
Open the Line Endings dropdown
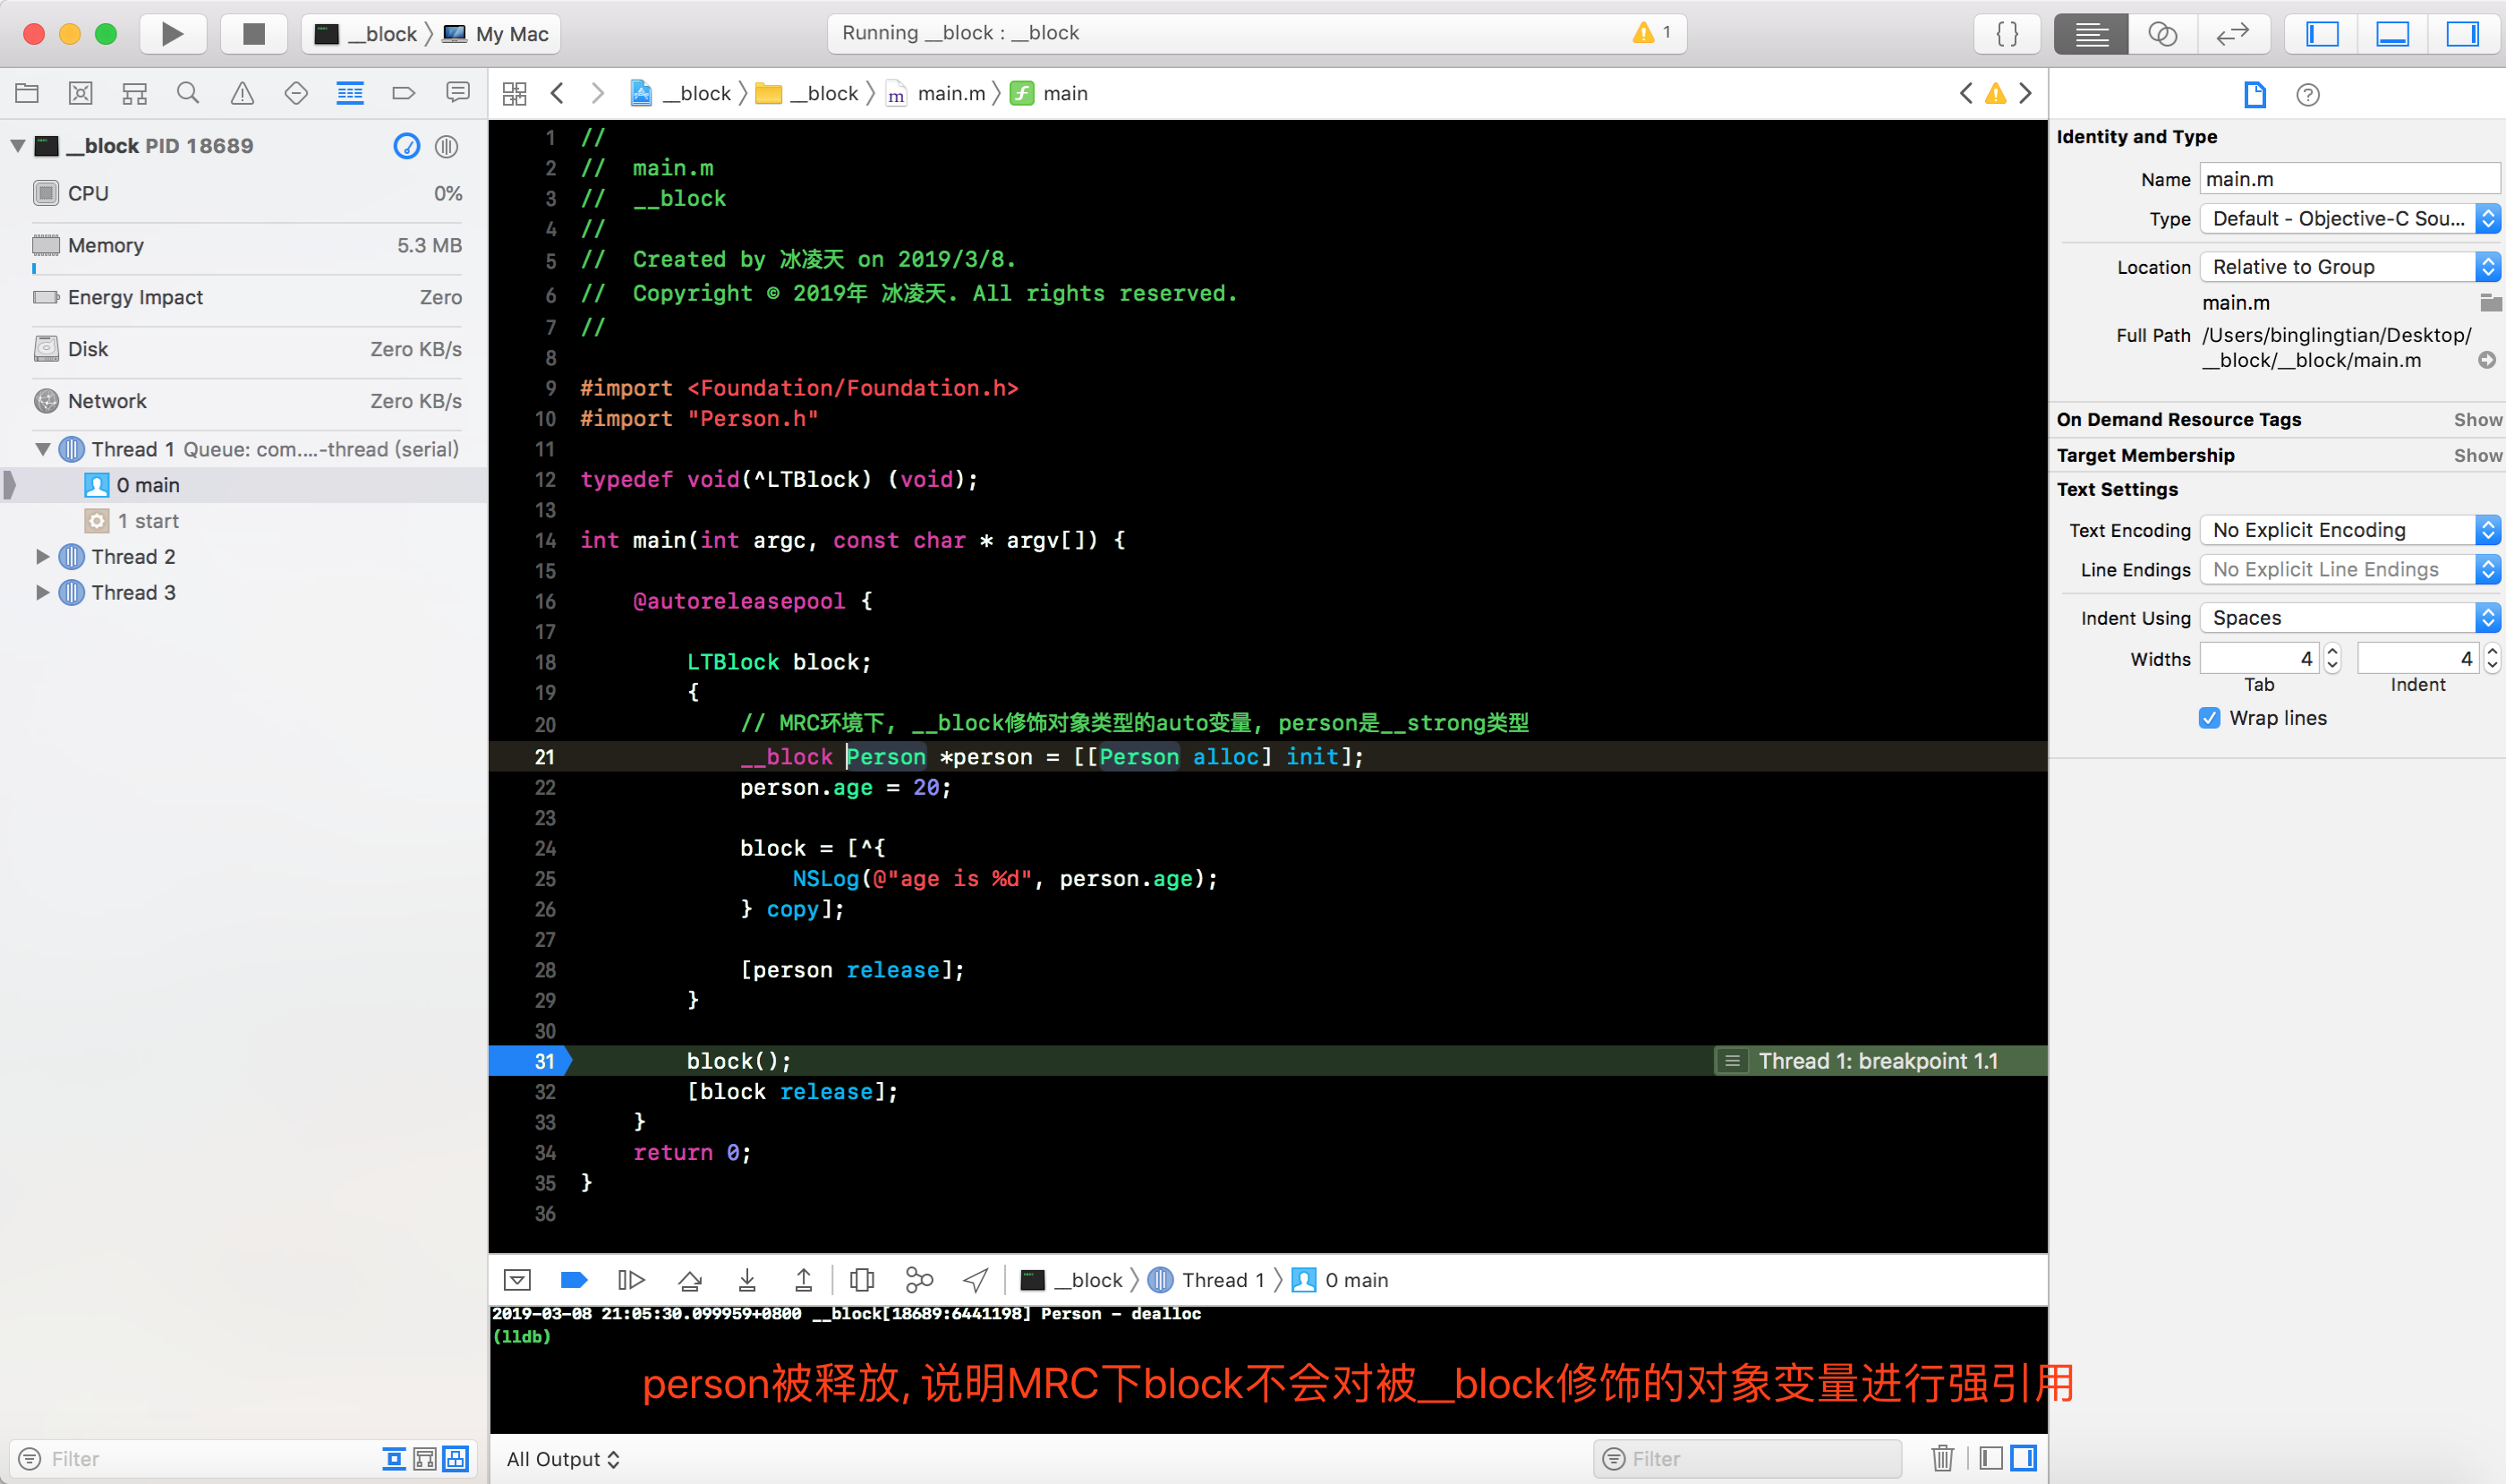pyautogui.click(x=2350, y=570)
